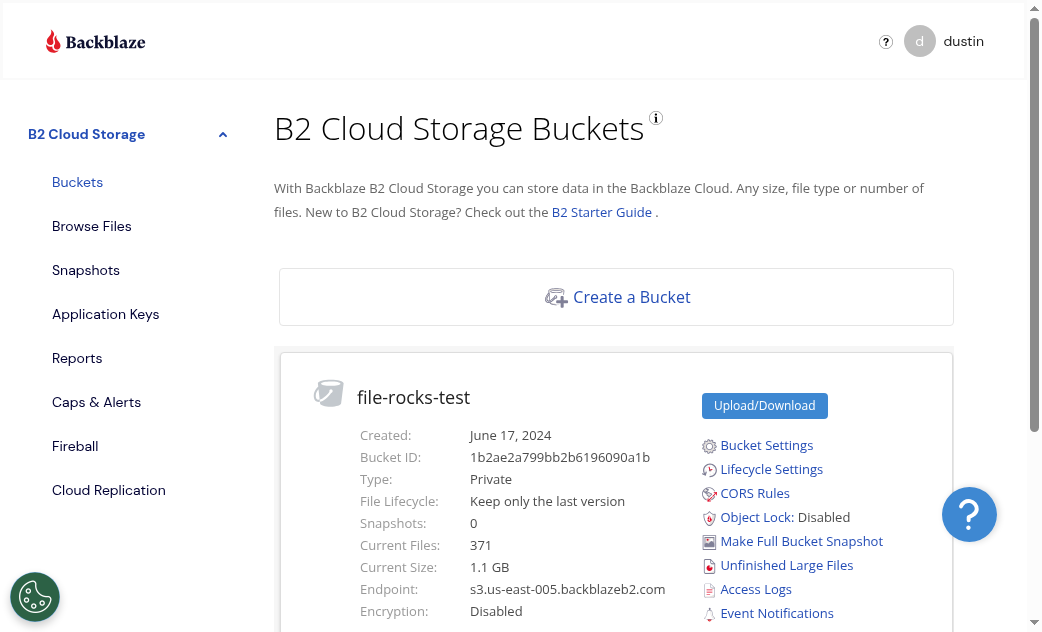
Task: Click the file-rocks-test bucket icon
Action: tap(329, 393)
